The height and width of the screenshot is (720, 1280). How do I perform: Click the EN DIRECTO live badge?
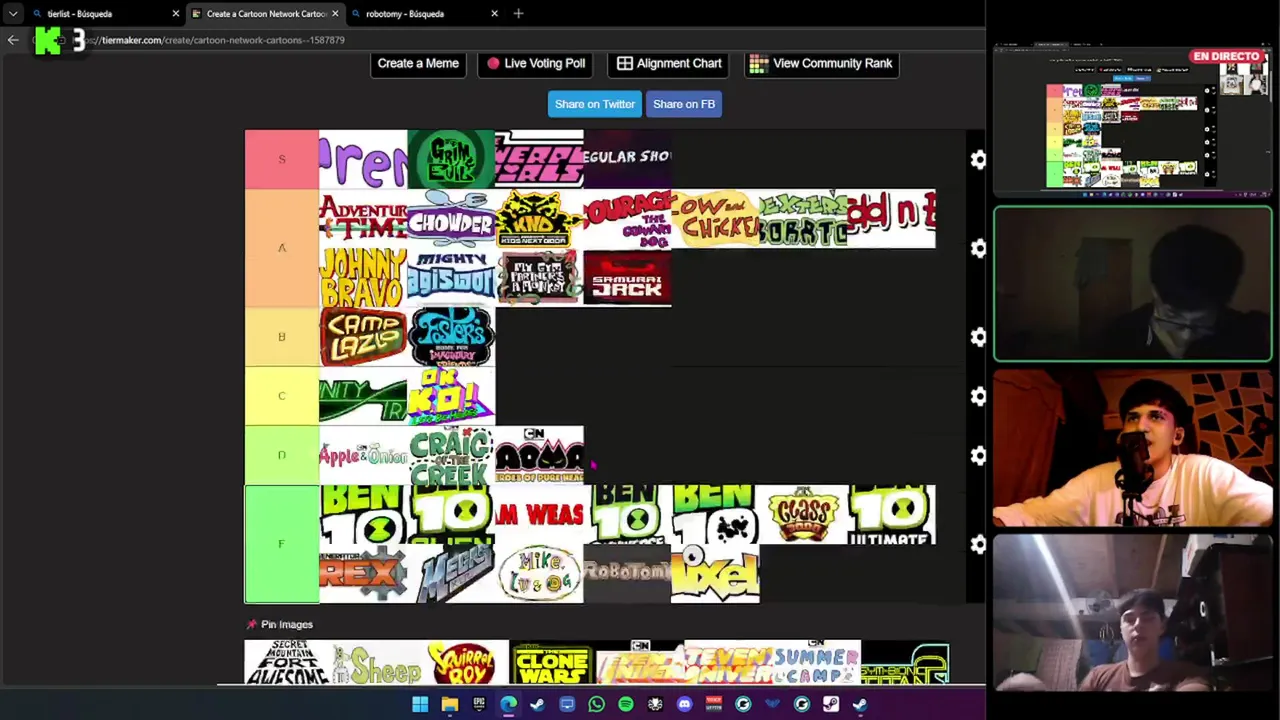click(1226, 57)
